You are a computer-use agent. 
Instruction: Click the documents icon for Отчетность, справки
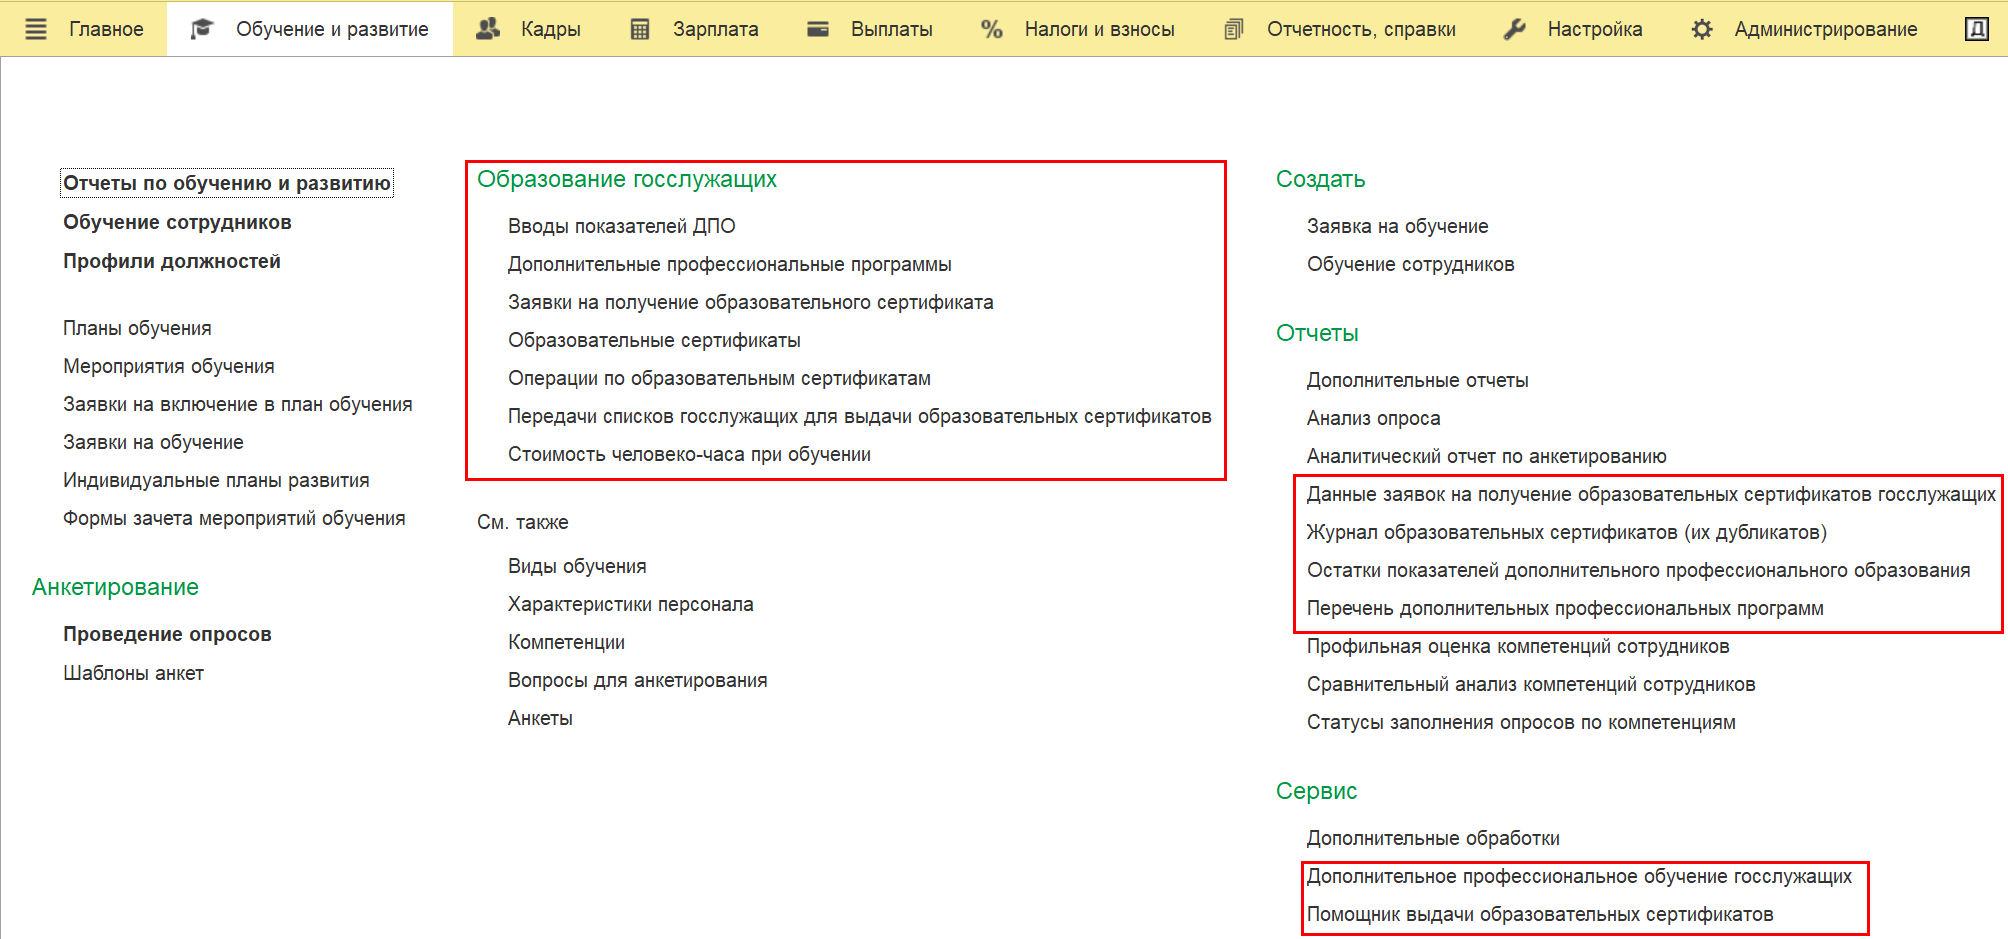[1234, 29]
